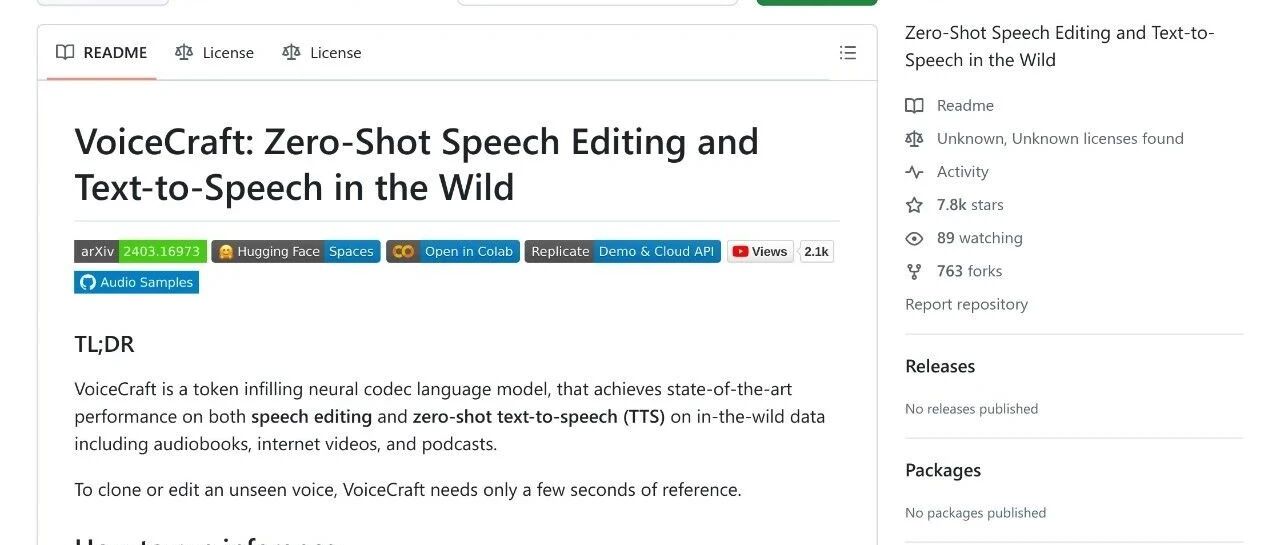Open the Audio Samples GitHub badge
Image resolution: width=1280 pixels, height=545 pixels.
[137, 282]
